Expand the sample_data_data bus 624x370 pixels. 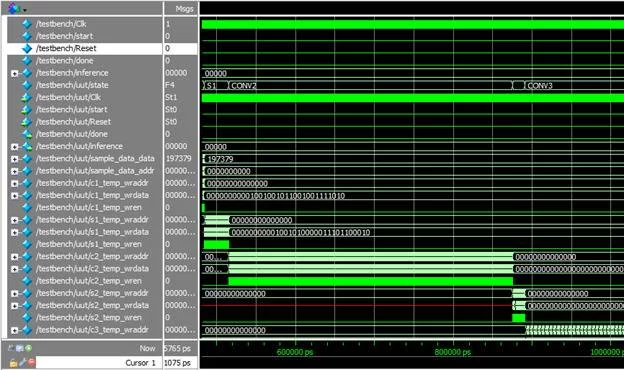tap(14, 159)
